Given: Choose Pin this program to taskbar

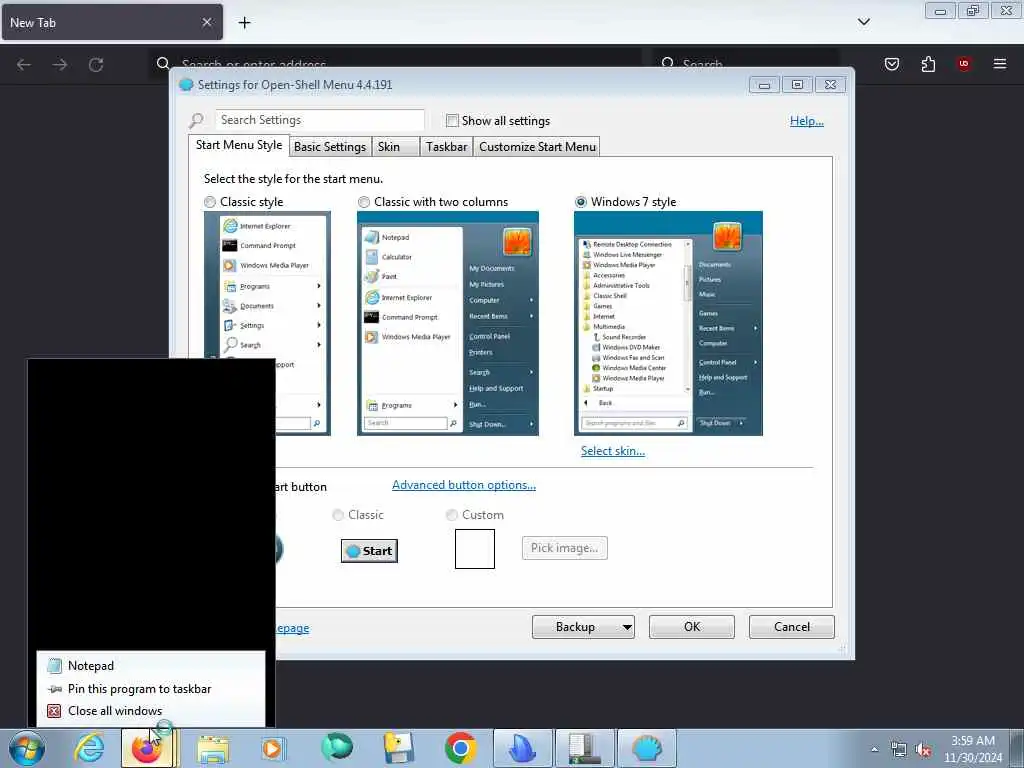Looking at the screenshot, I should [x=151, y=689].
